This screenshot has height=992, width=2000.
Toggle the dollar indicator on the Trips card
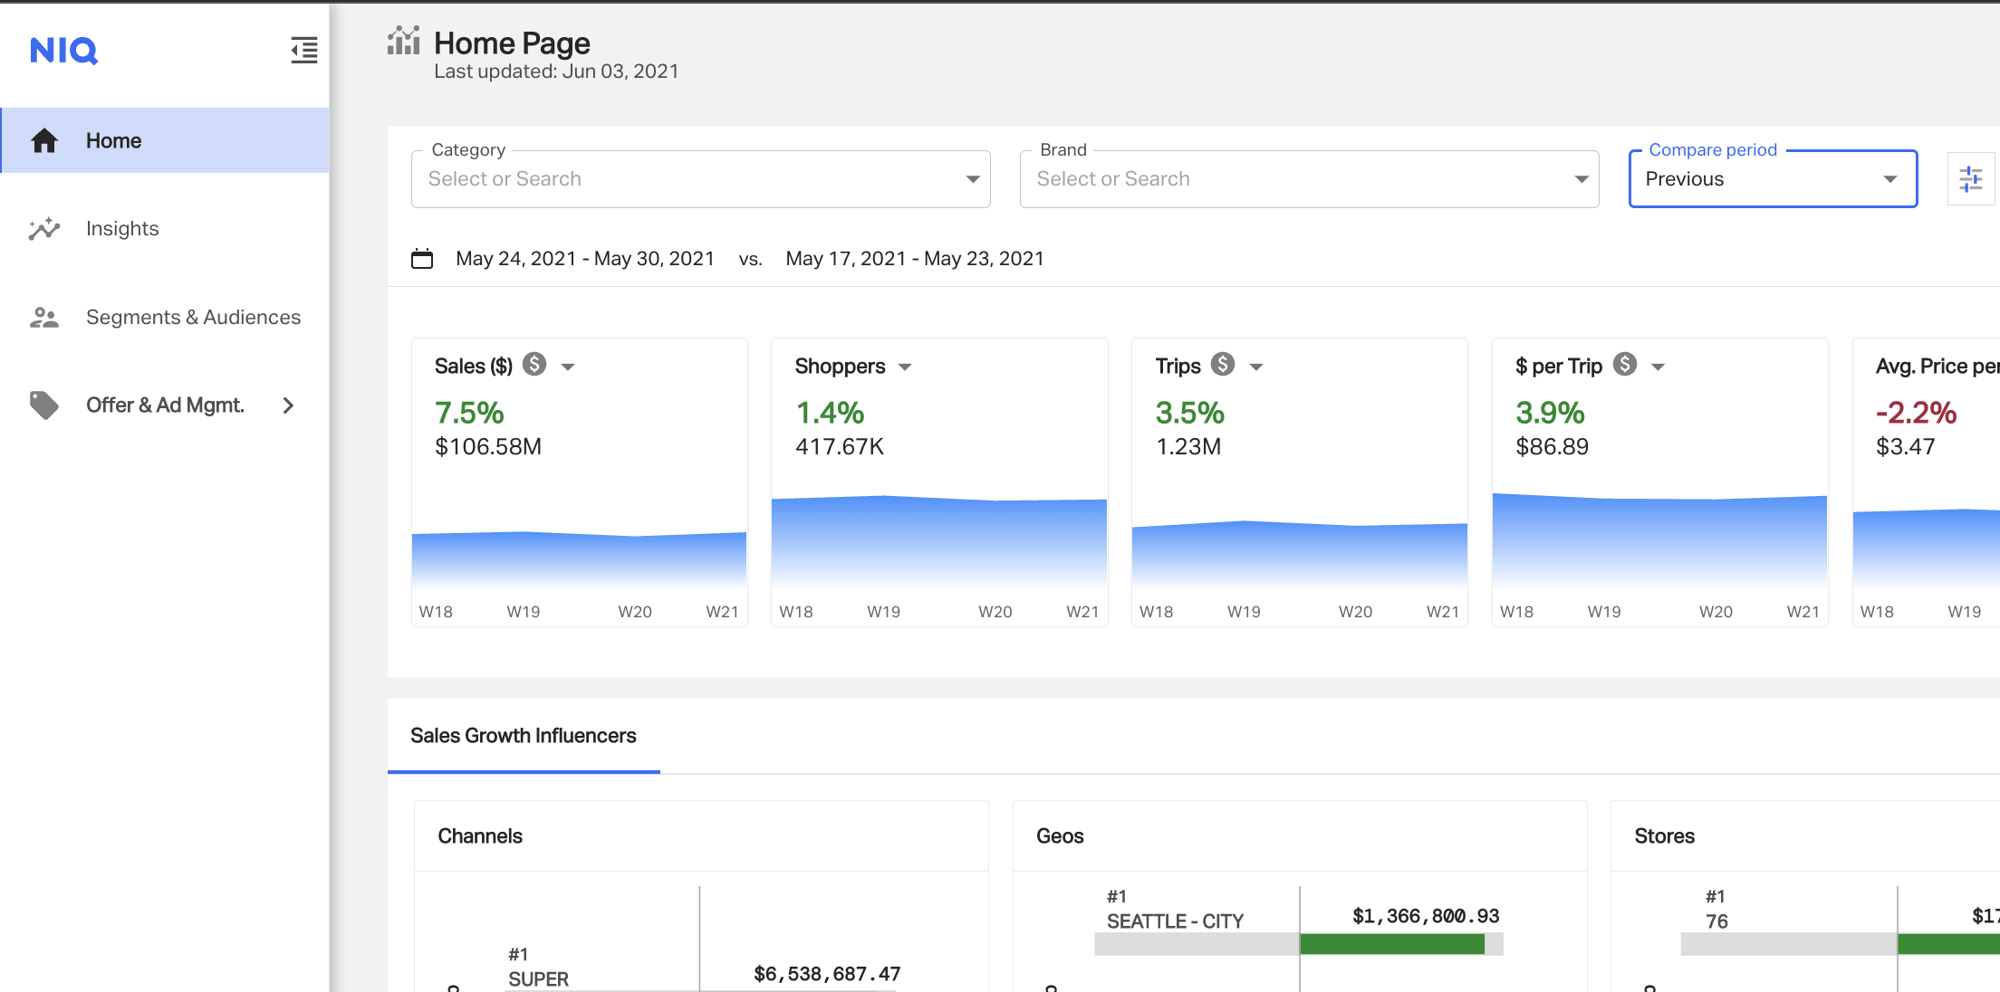(x=1222, y=365)
